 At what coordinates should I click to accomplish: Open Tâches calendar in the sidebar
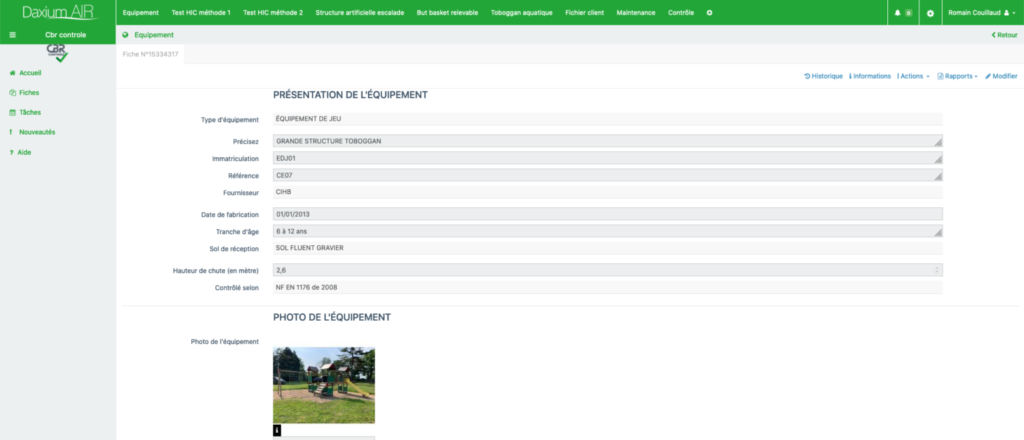[25, 112]
